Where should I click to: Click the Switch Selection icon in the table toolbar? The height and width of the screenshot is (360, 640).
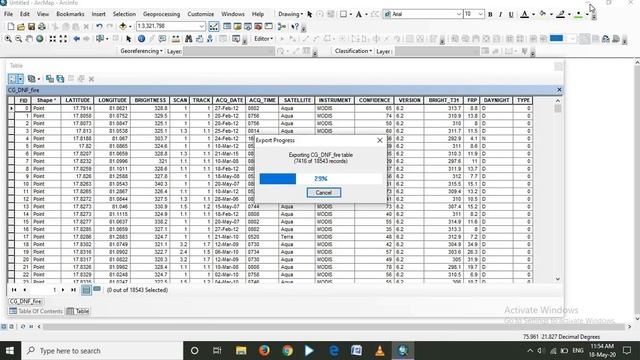pos(60,79)
